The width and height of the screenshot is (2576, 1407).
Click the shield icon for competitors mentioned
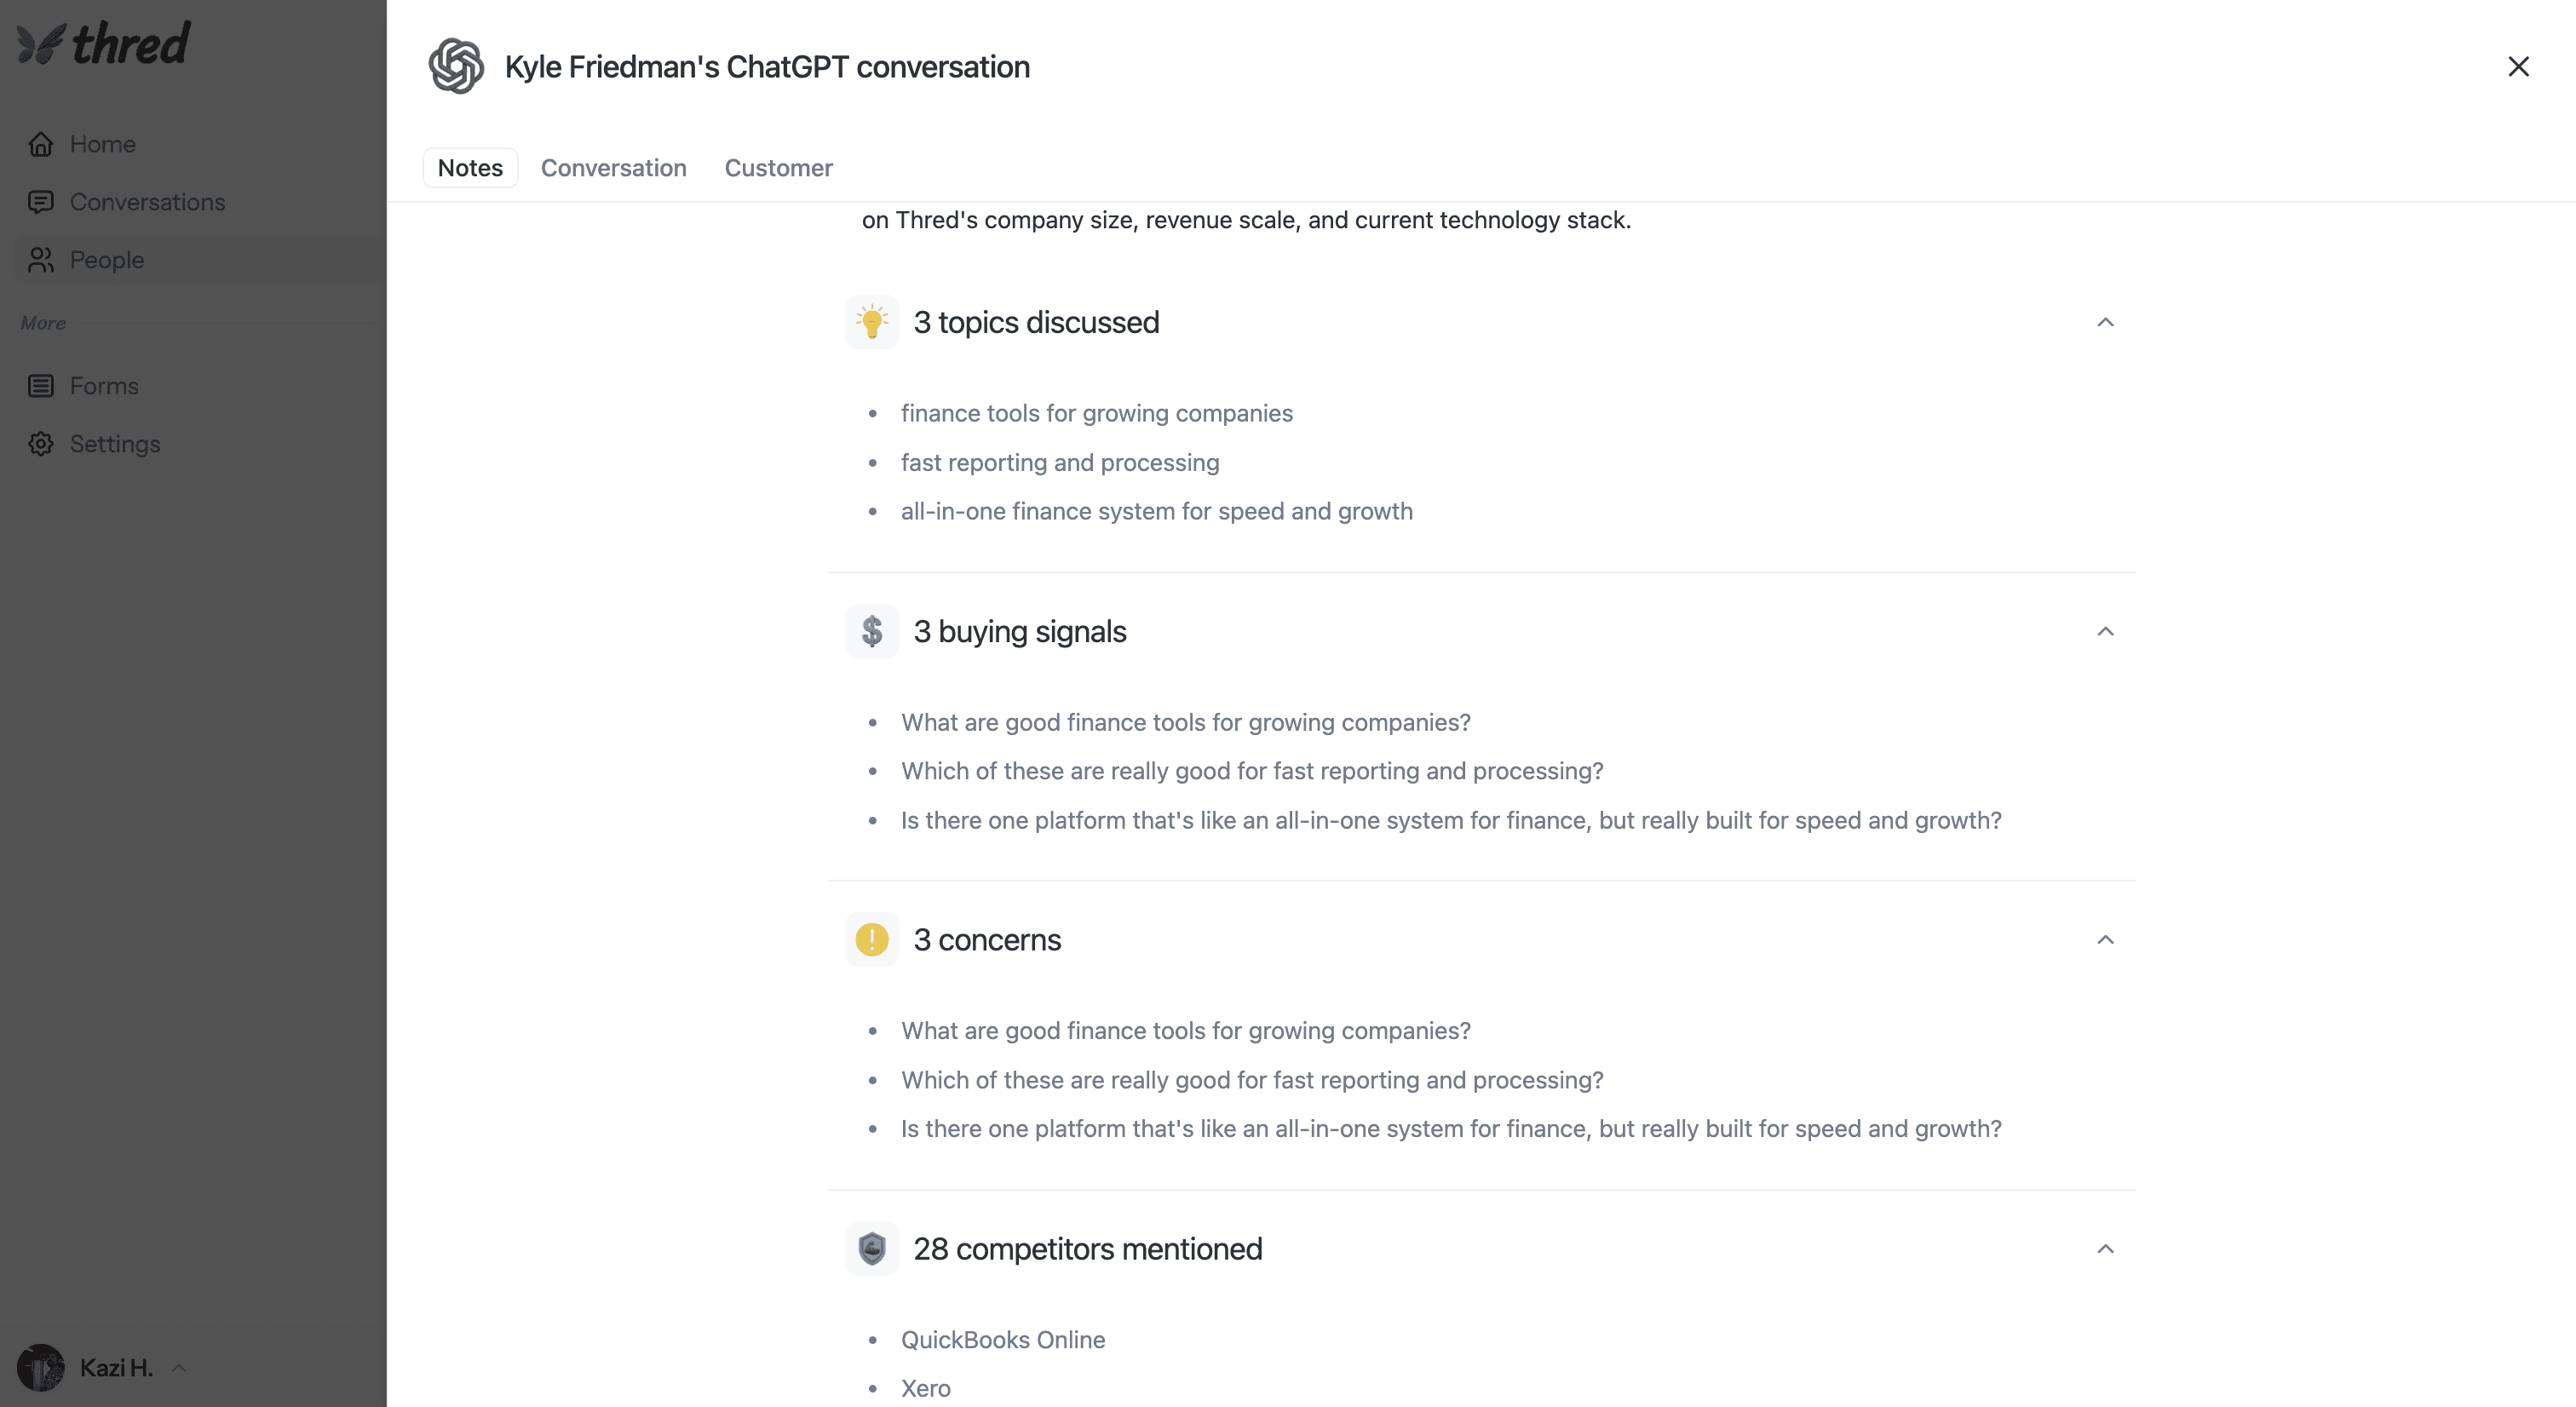[871, 1248]
